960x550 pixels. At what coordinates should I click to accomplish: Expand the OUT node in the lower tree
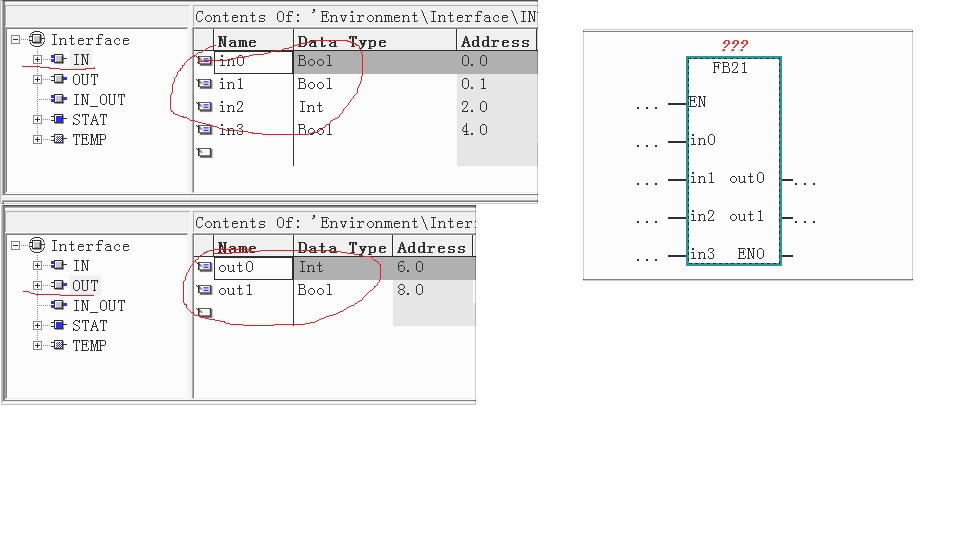click(37, 285)
